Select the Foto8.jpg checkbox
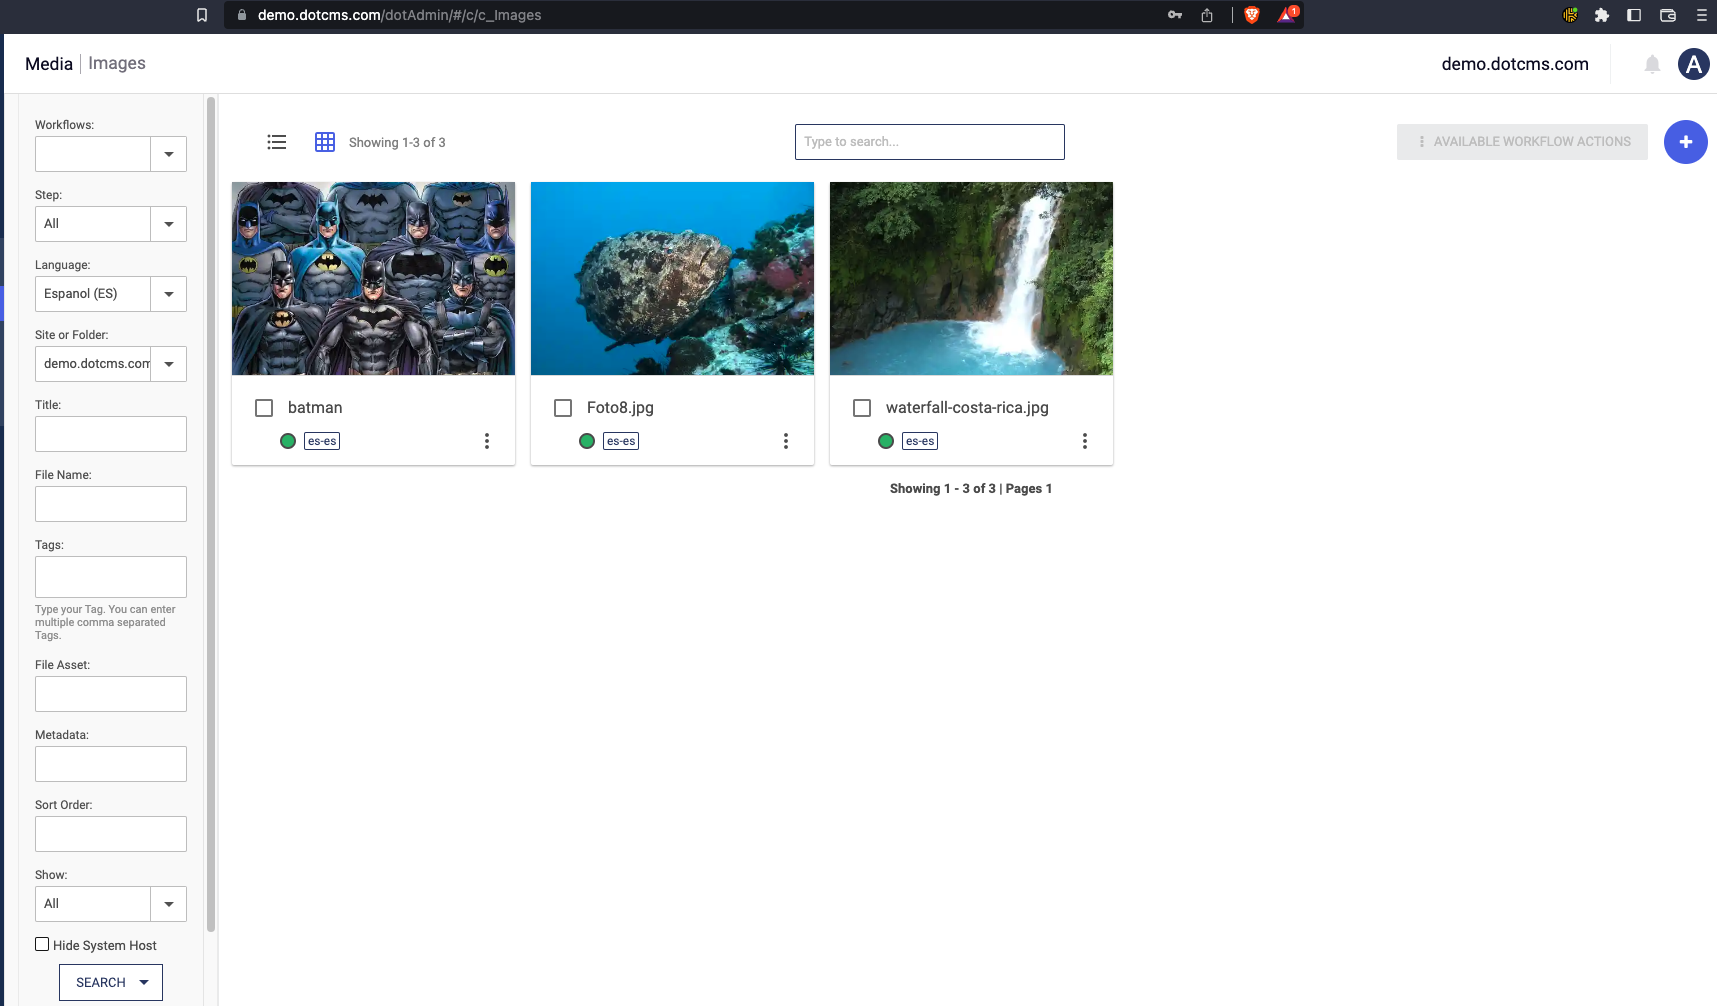This screenshot has width=1717, height=1006. pyautogui.click(x=563, y=407)
